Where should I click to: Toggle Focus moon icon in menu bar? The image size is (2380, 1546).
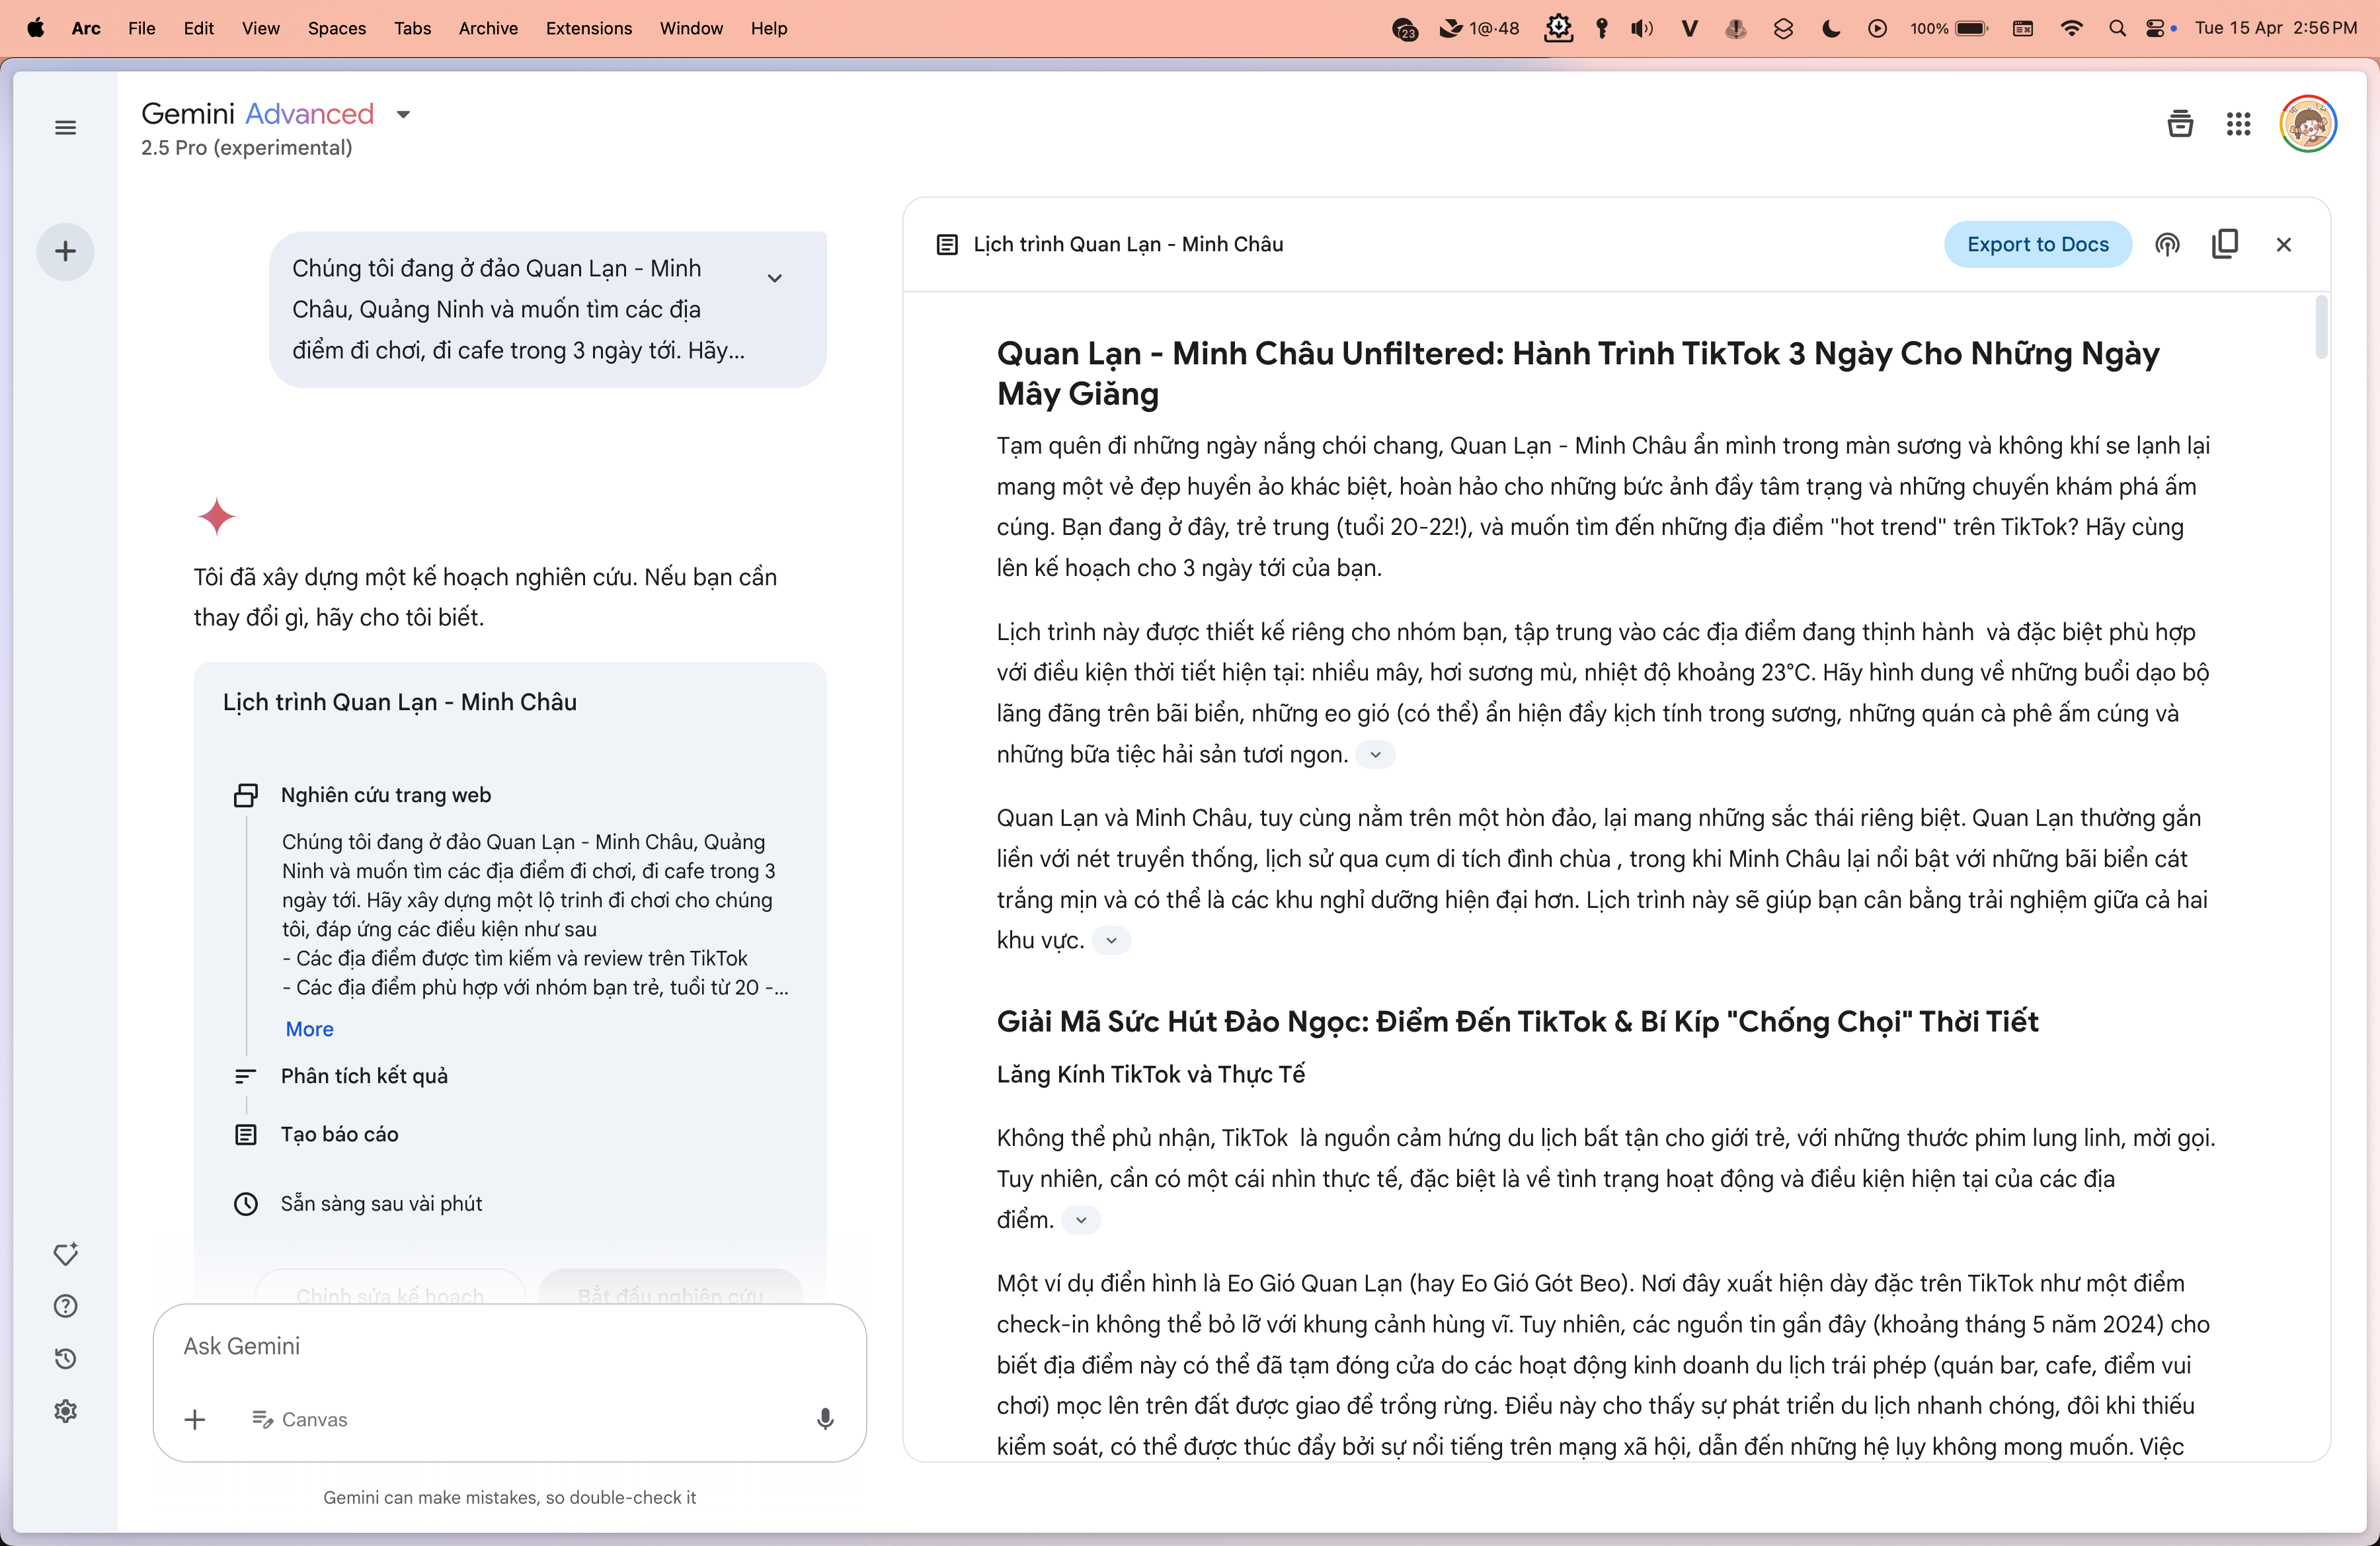1830,28
